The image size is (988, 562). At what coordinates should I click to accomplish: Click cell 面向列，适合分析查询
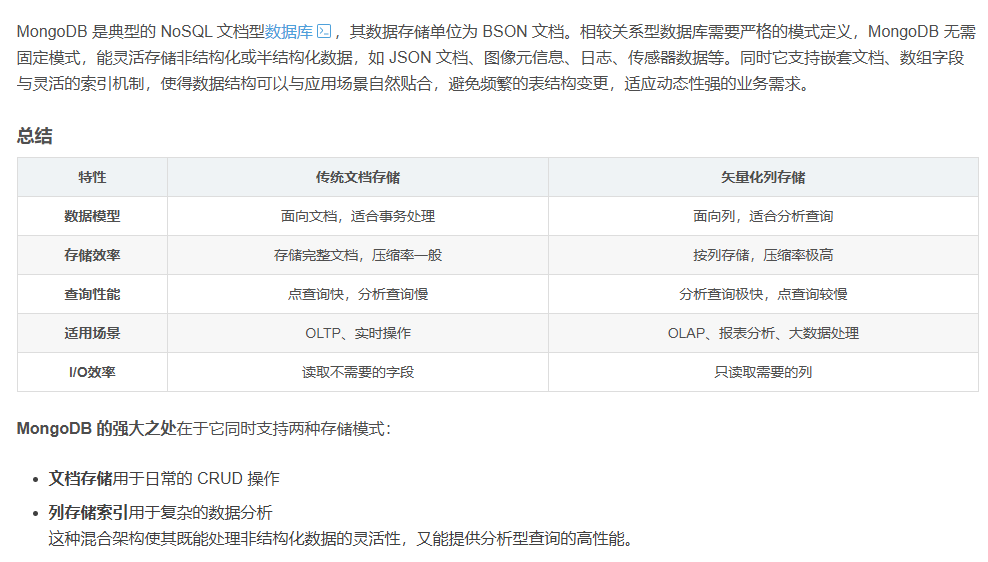[x=763, y=216]
